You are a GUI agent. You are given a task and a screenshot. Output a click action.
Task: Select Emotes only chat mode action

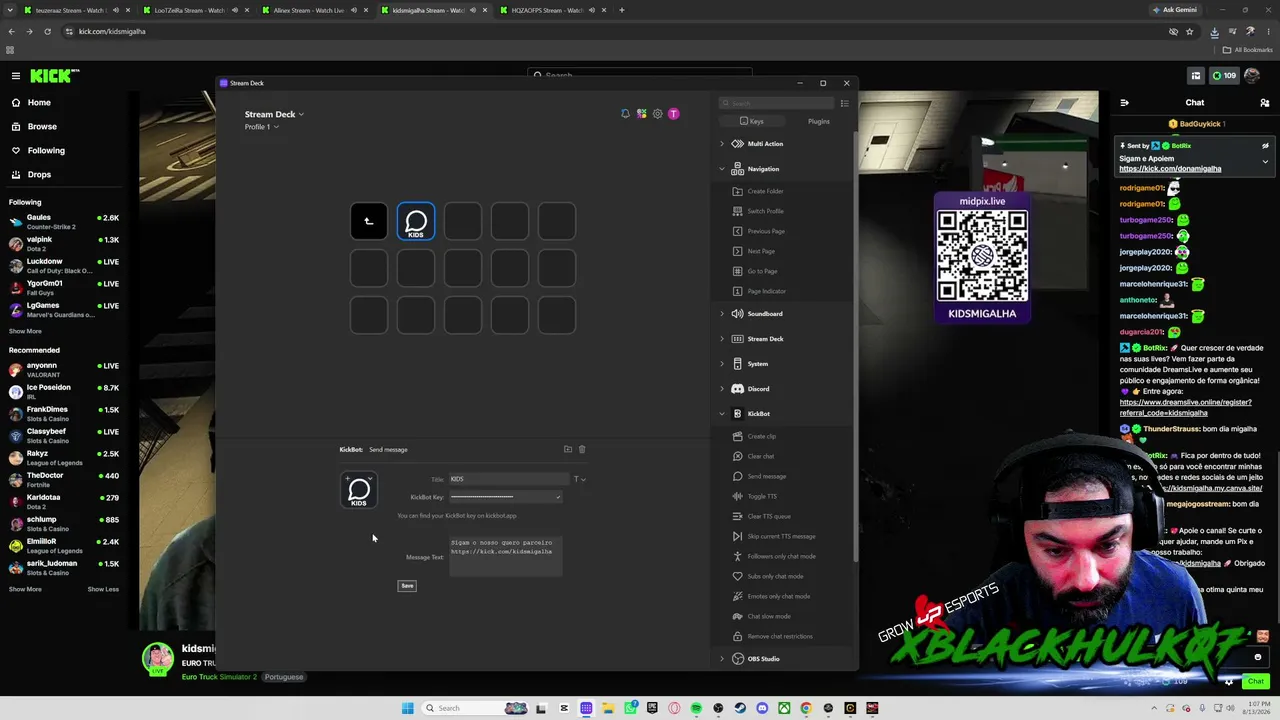[x=779, y=596]
